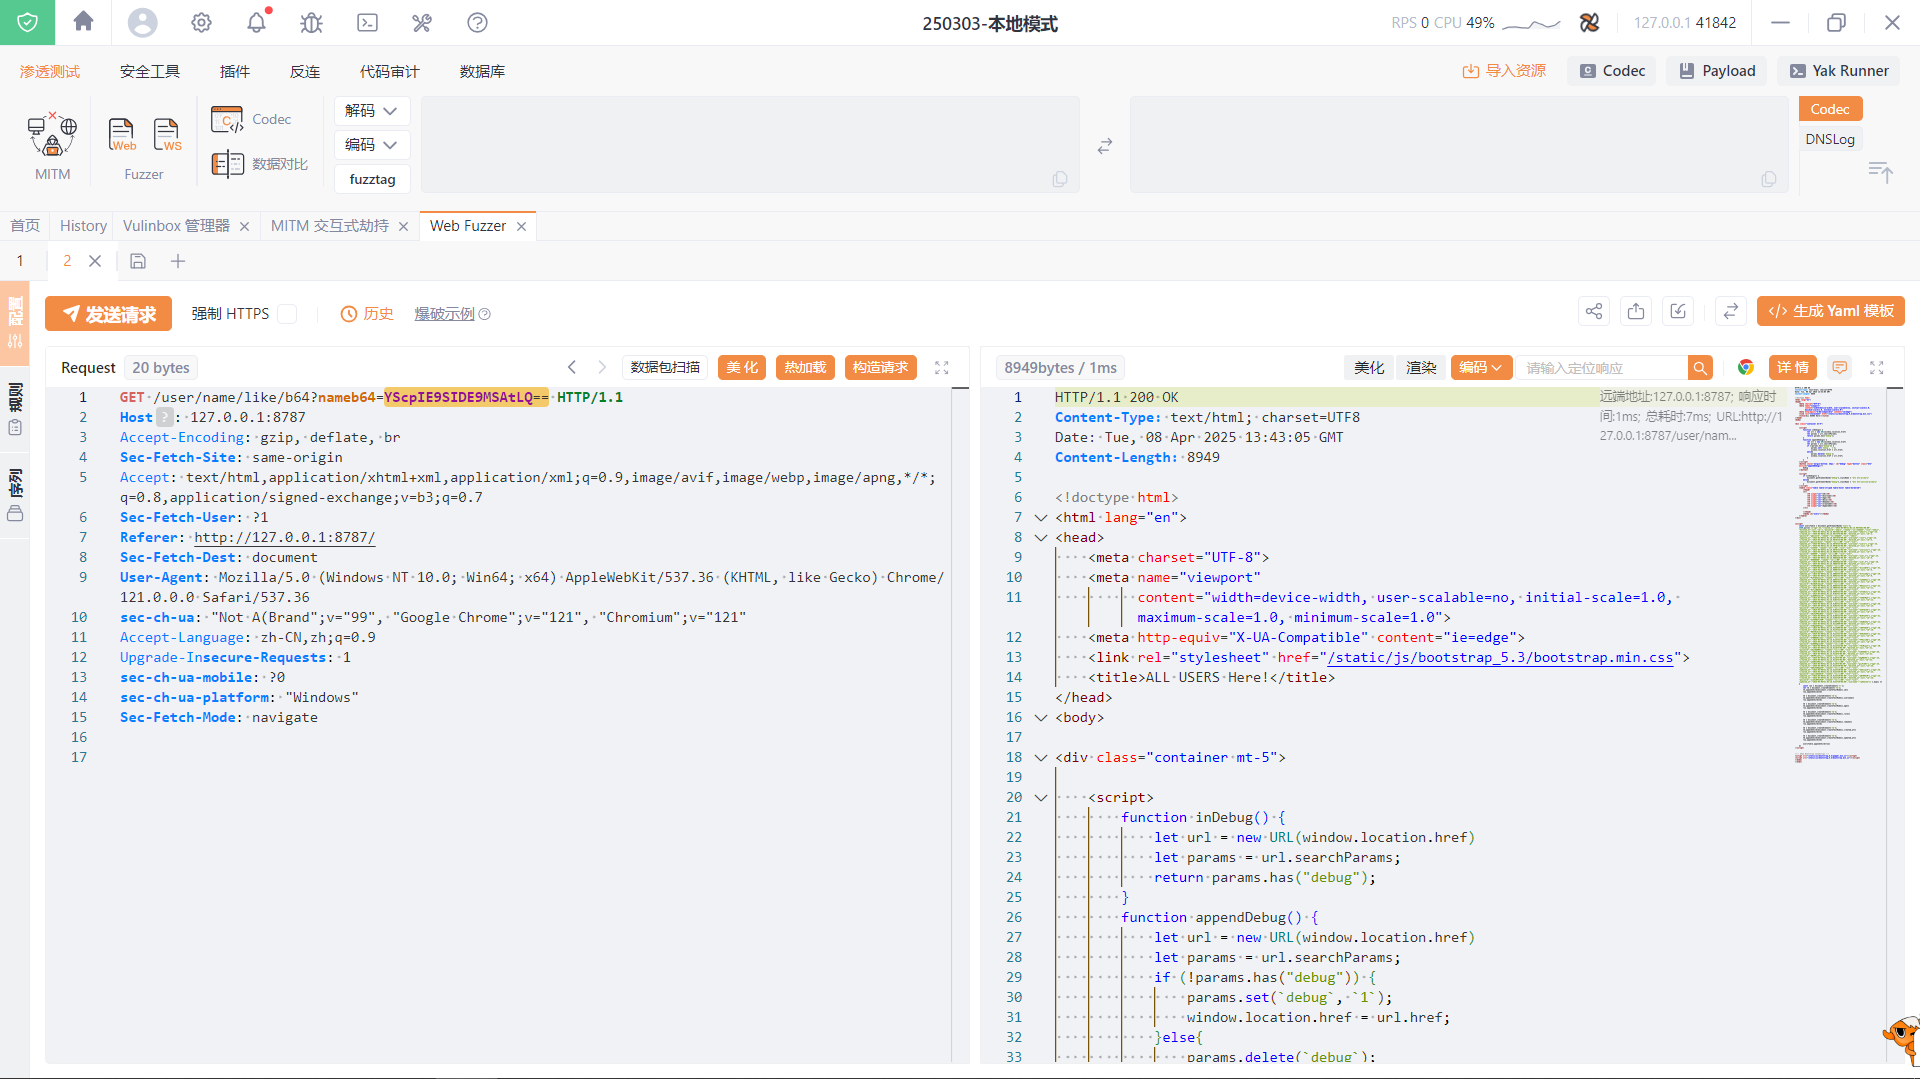This screenshot has width=1920, height=1079.
Task: Collapse the html tag on line 7
Action: point(1041,518)
